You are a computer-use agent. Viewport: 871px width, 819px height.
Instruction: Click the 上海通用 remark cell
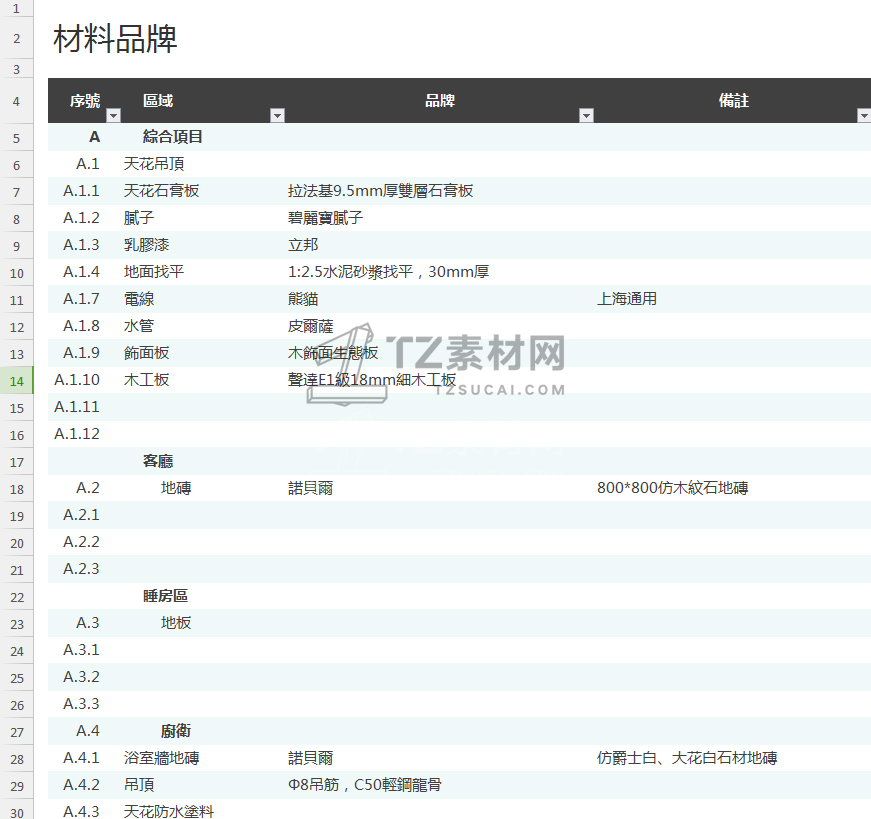click(627, 299)
